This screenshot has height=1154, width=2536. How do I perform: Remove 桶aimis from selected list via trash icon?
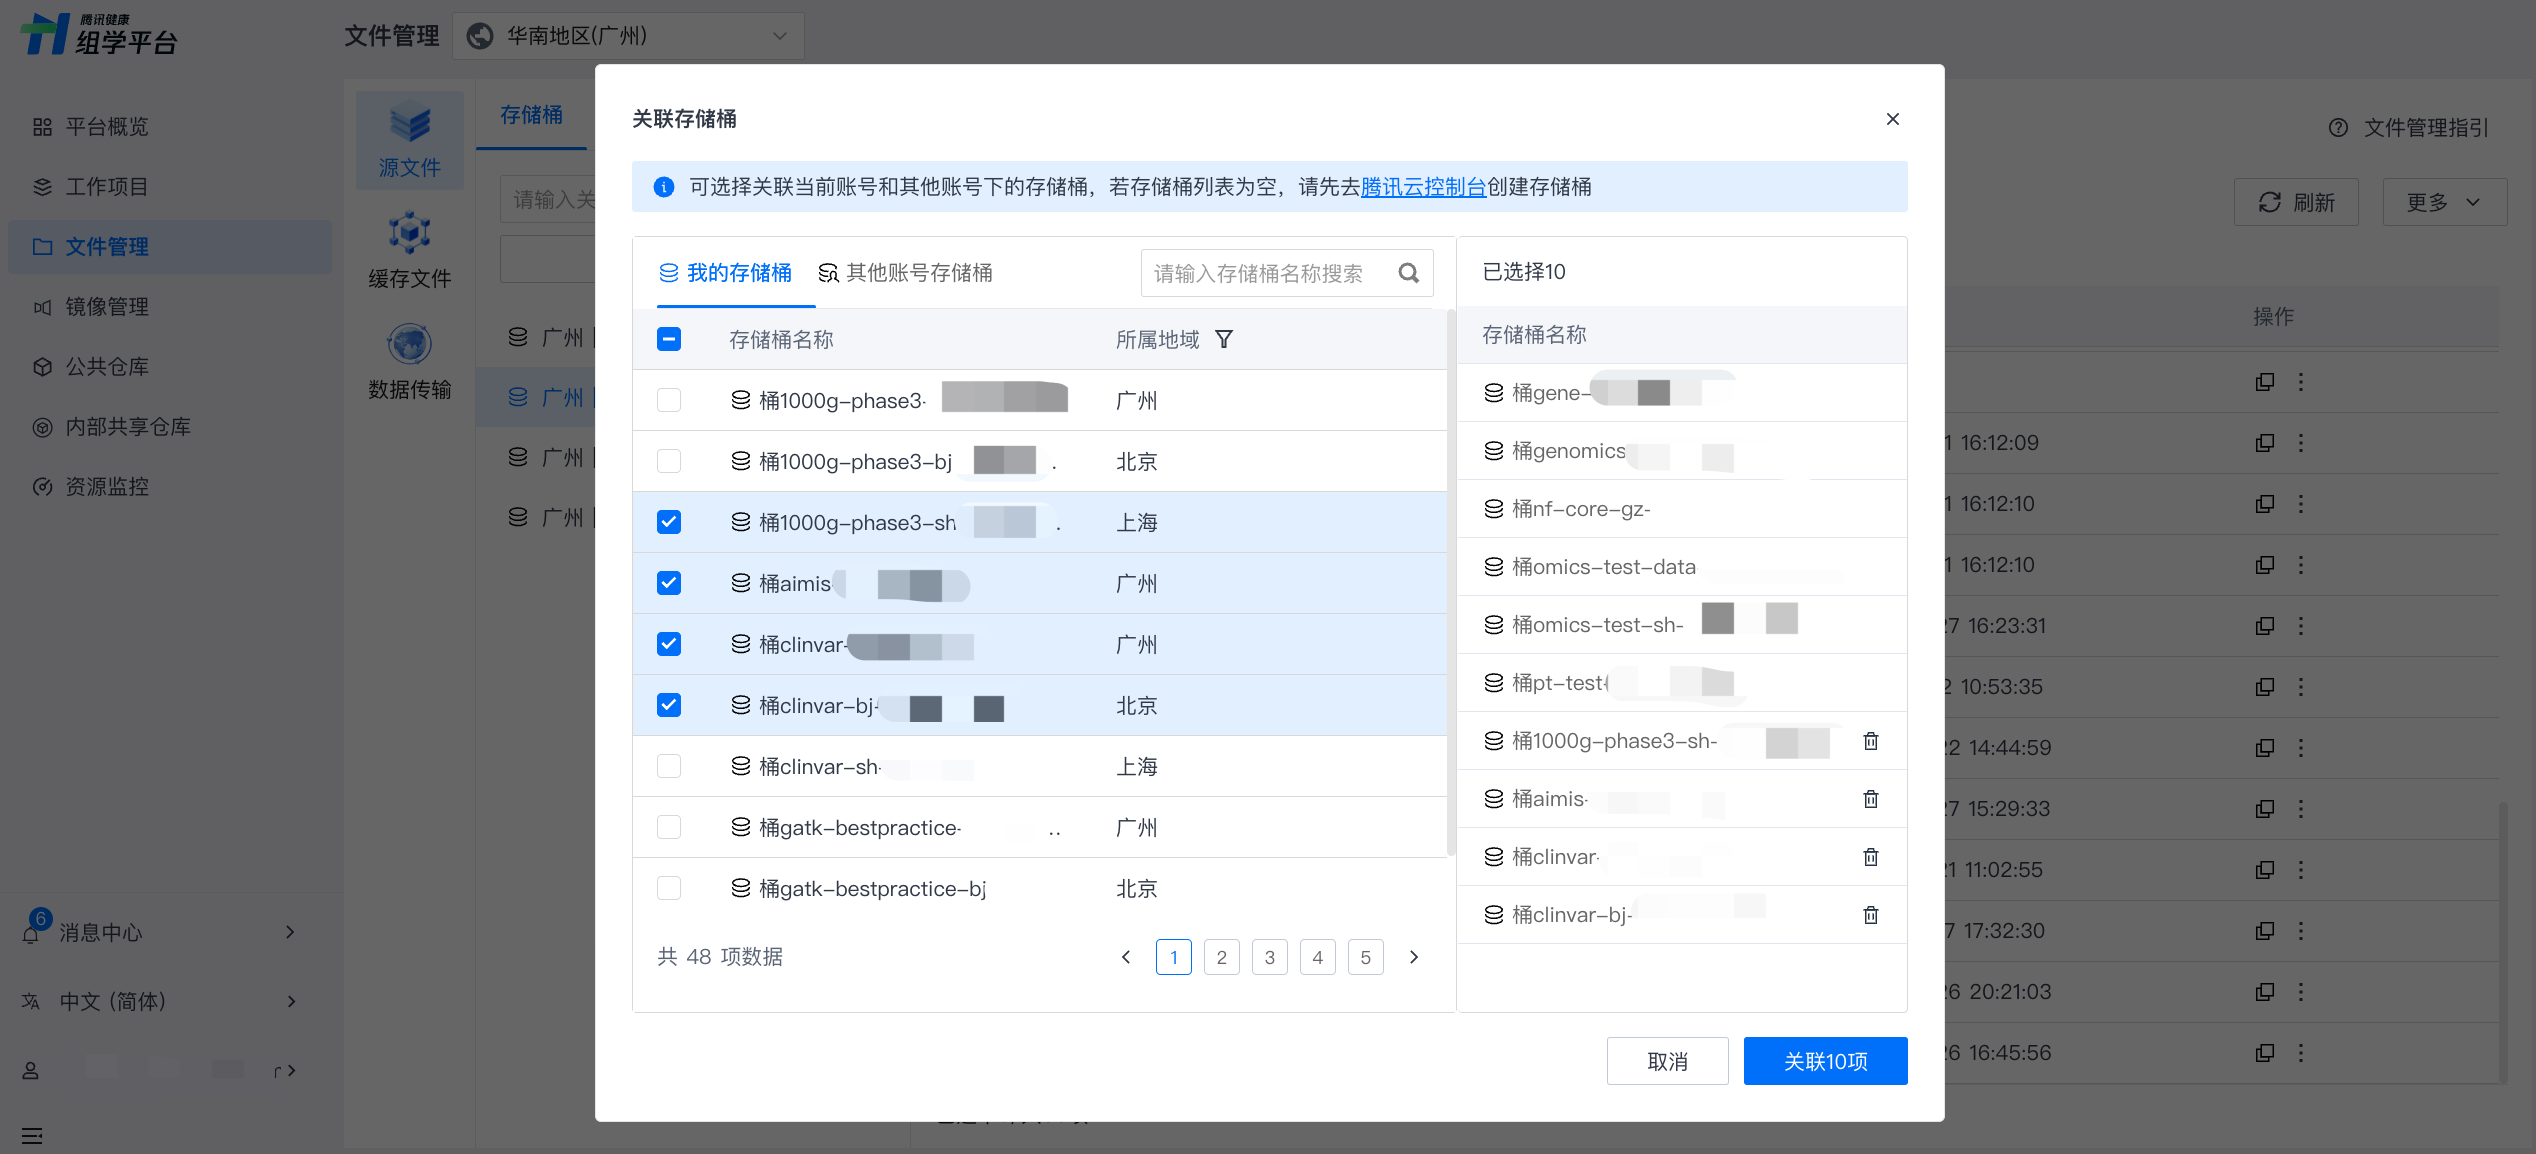pos(1870,799)
